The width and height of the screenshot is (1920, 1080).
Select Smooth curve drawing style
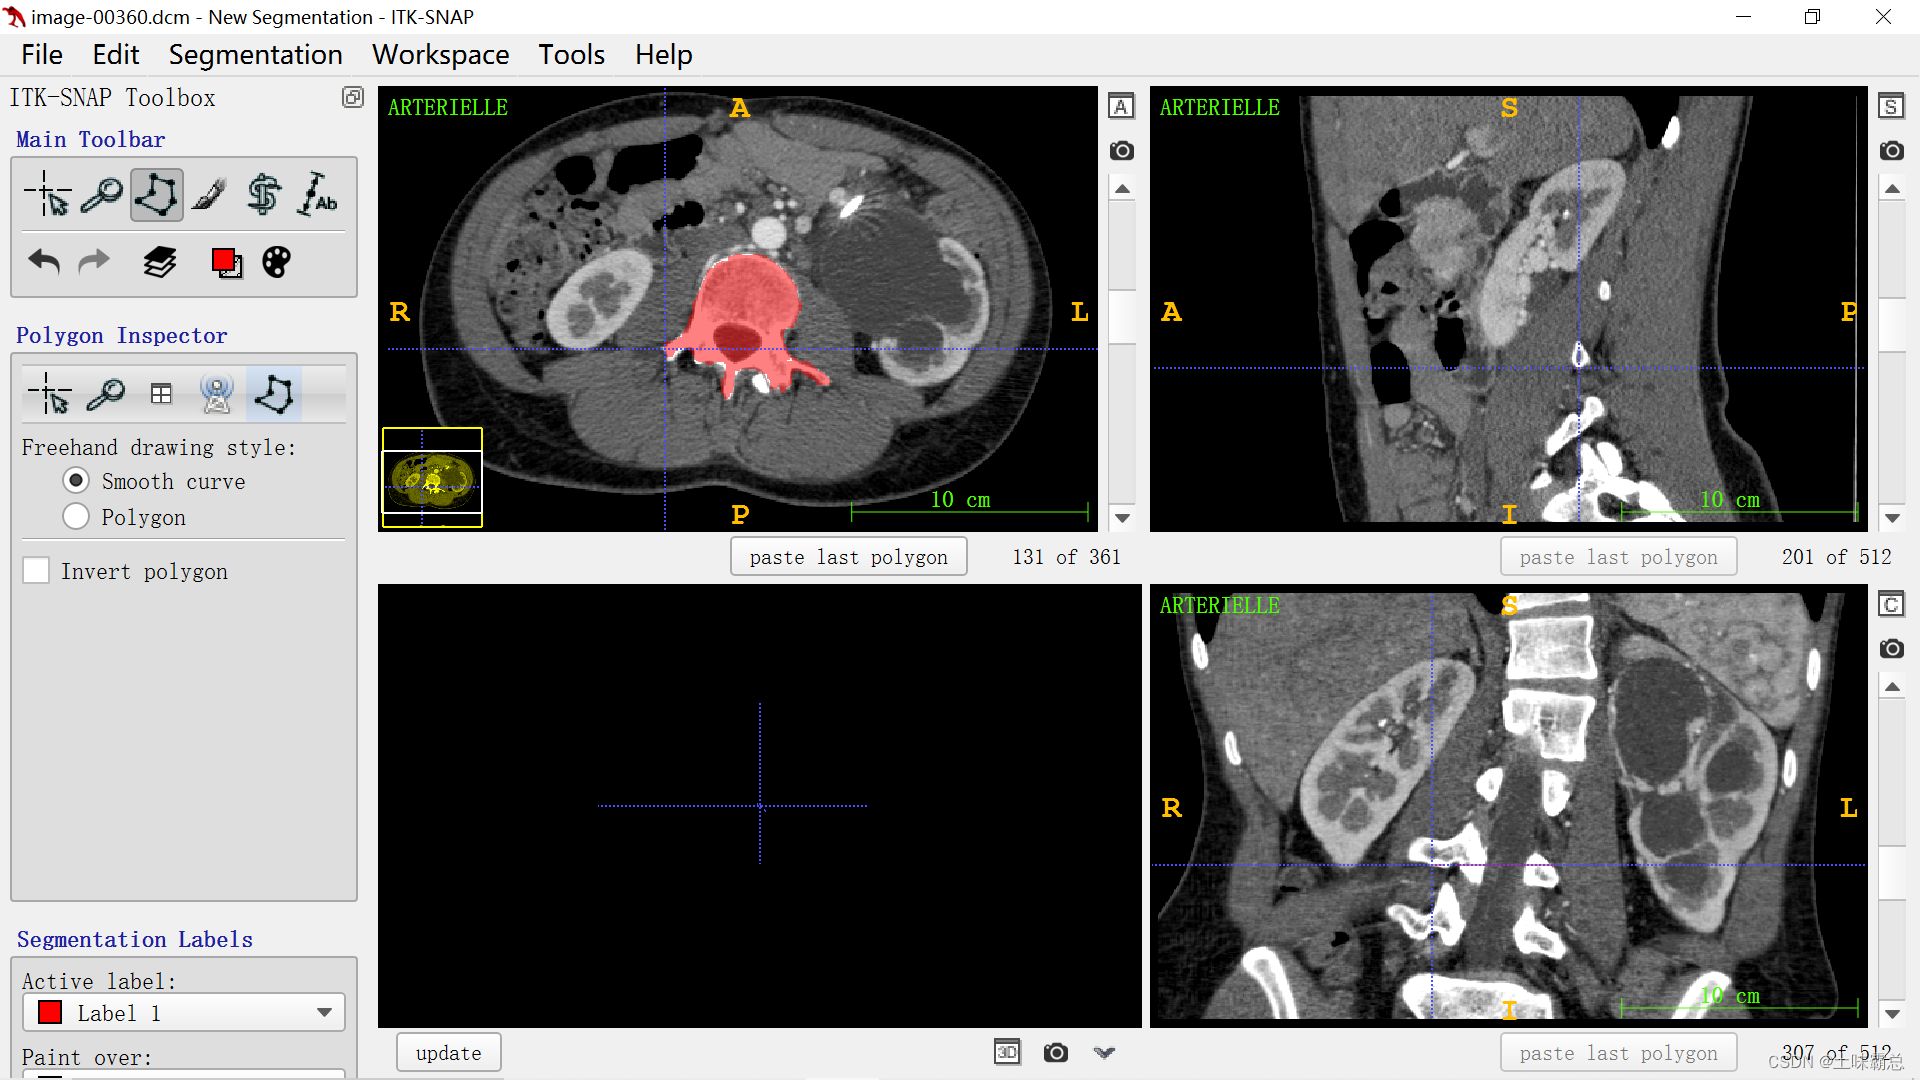click(76, 481)
